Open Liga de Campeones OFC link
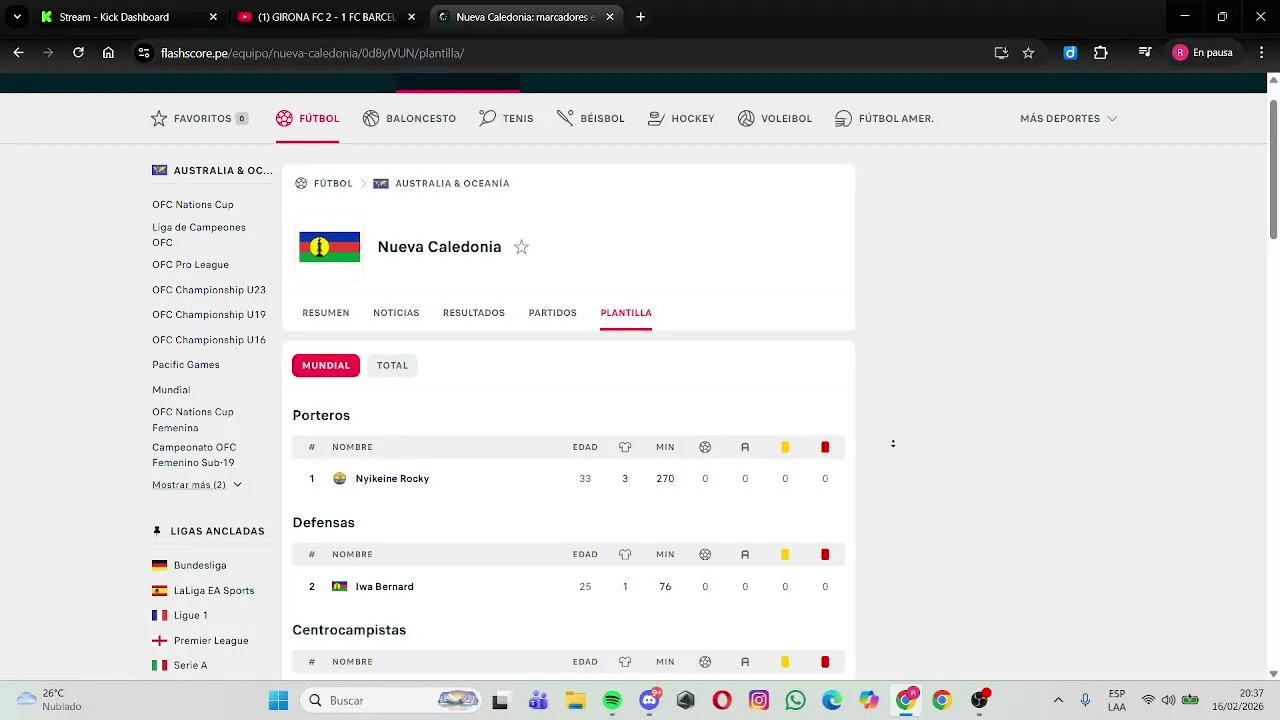Image resolution: width=1280 pixels, height=720 pixels. pyautogui.click(x=199, y=235)
